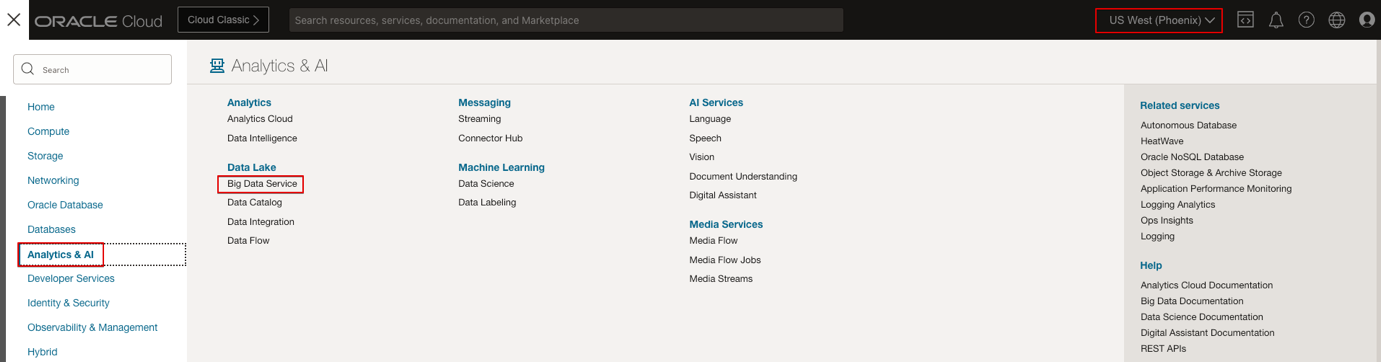Open the help question mark icon
Image resolution: width=1381 pixels, height=362 pixels.
coord(1306,20)
